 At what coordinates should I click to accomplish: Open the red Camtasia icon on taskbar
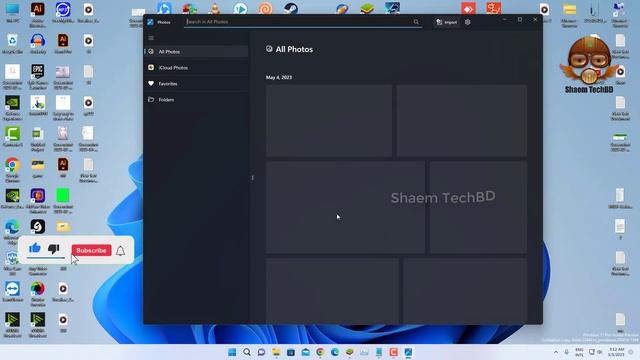point(393,352)
